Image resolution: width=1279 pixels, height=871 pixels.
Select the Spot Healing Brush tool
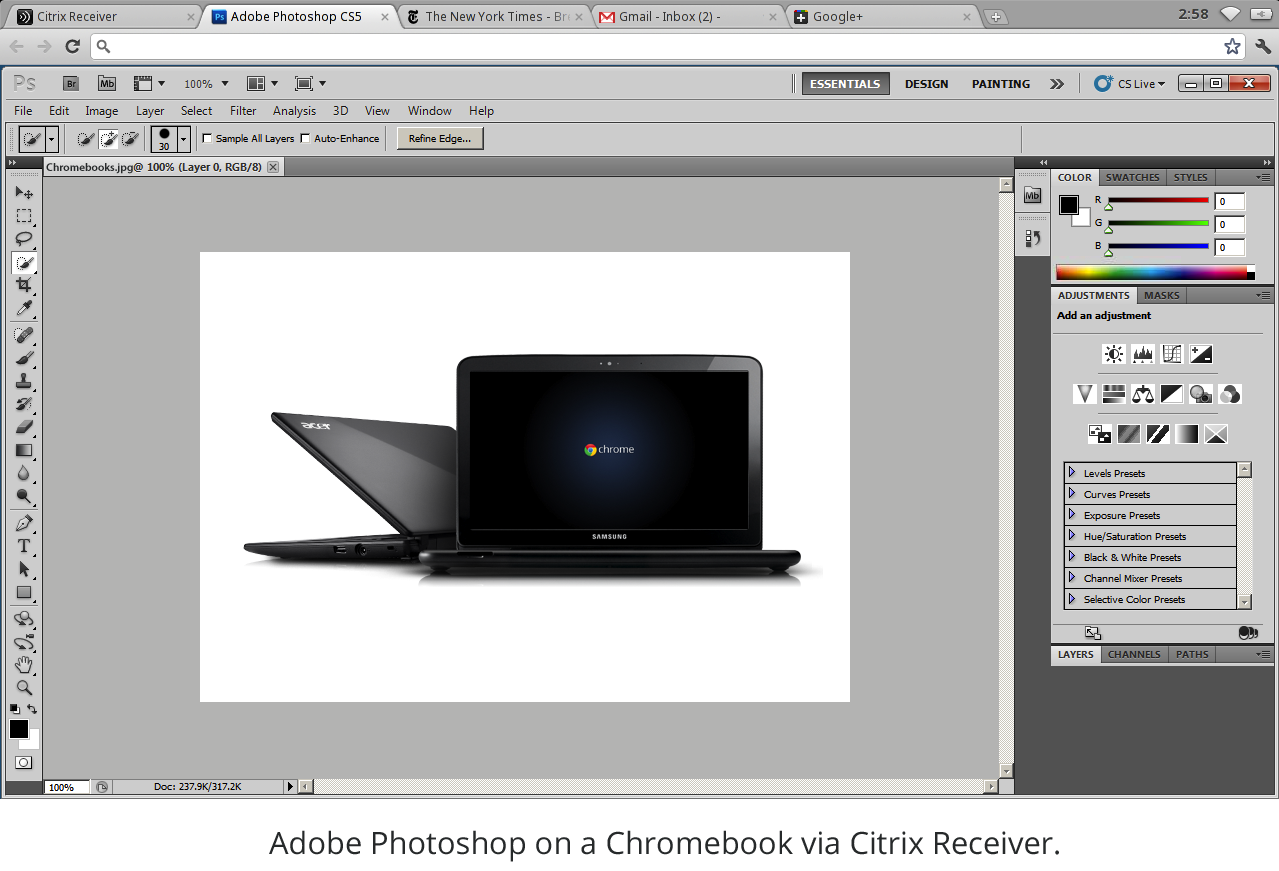point(24,335)
